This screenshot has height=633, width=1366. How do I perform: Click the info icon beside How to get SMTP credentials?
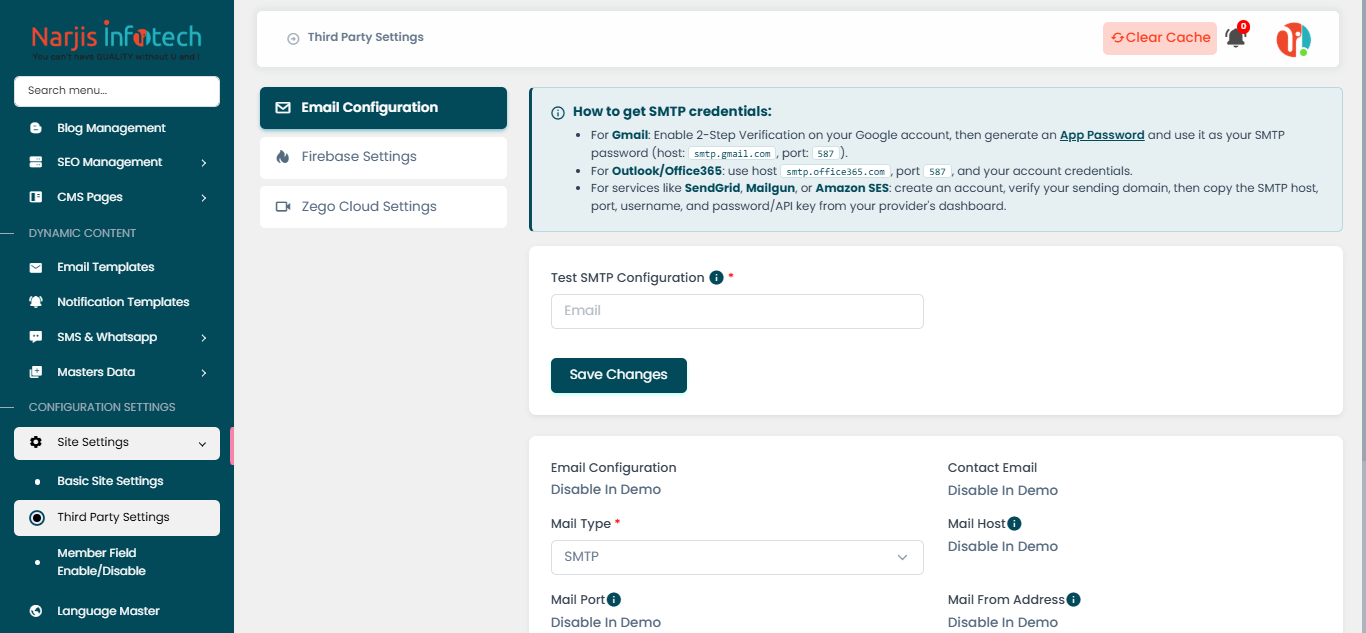click(x=558, y=112)
